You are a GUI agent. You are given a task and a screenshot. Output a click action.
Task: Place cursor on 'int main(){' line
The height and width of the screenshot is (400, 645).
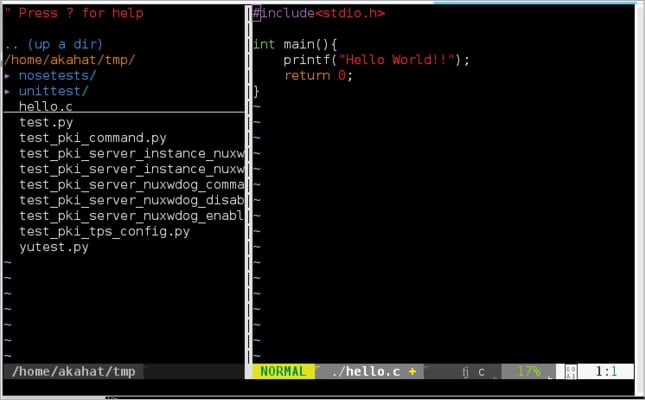(x=295, y=44)
